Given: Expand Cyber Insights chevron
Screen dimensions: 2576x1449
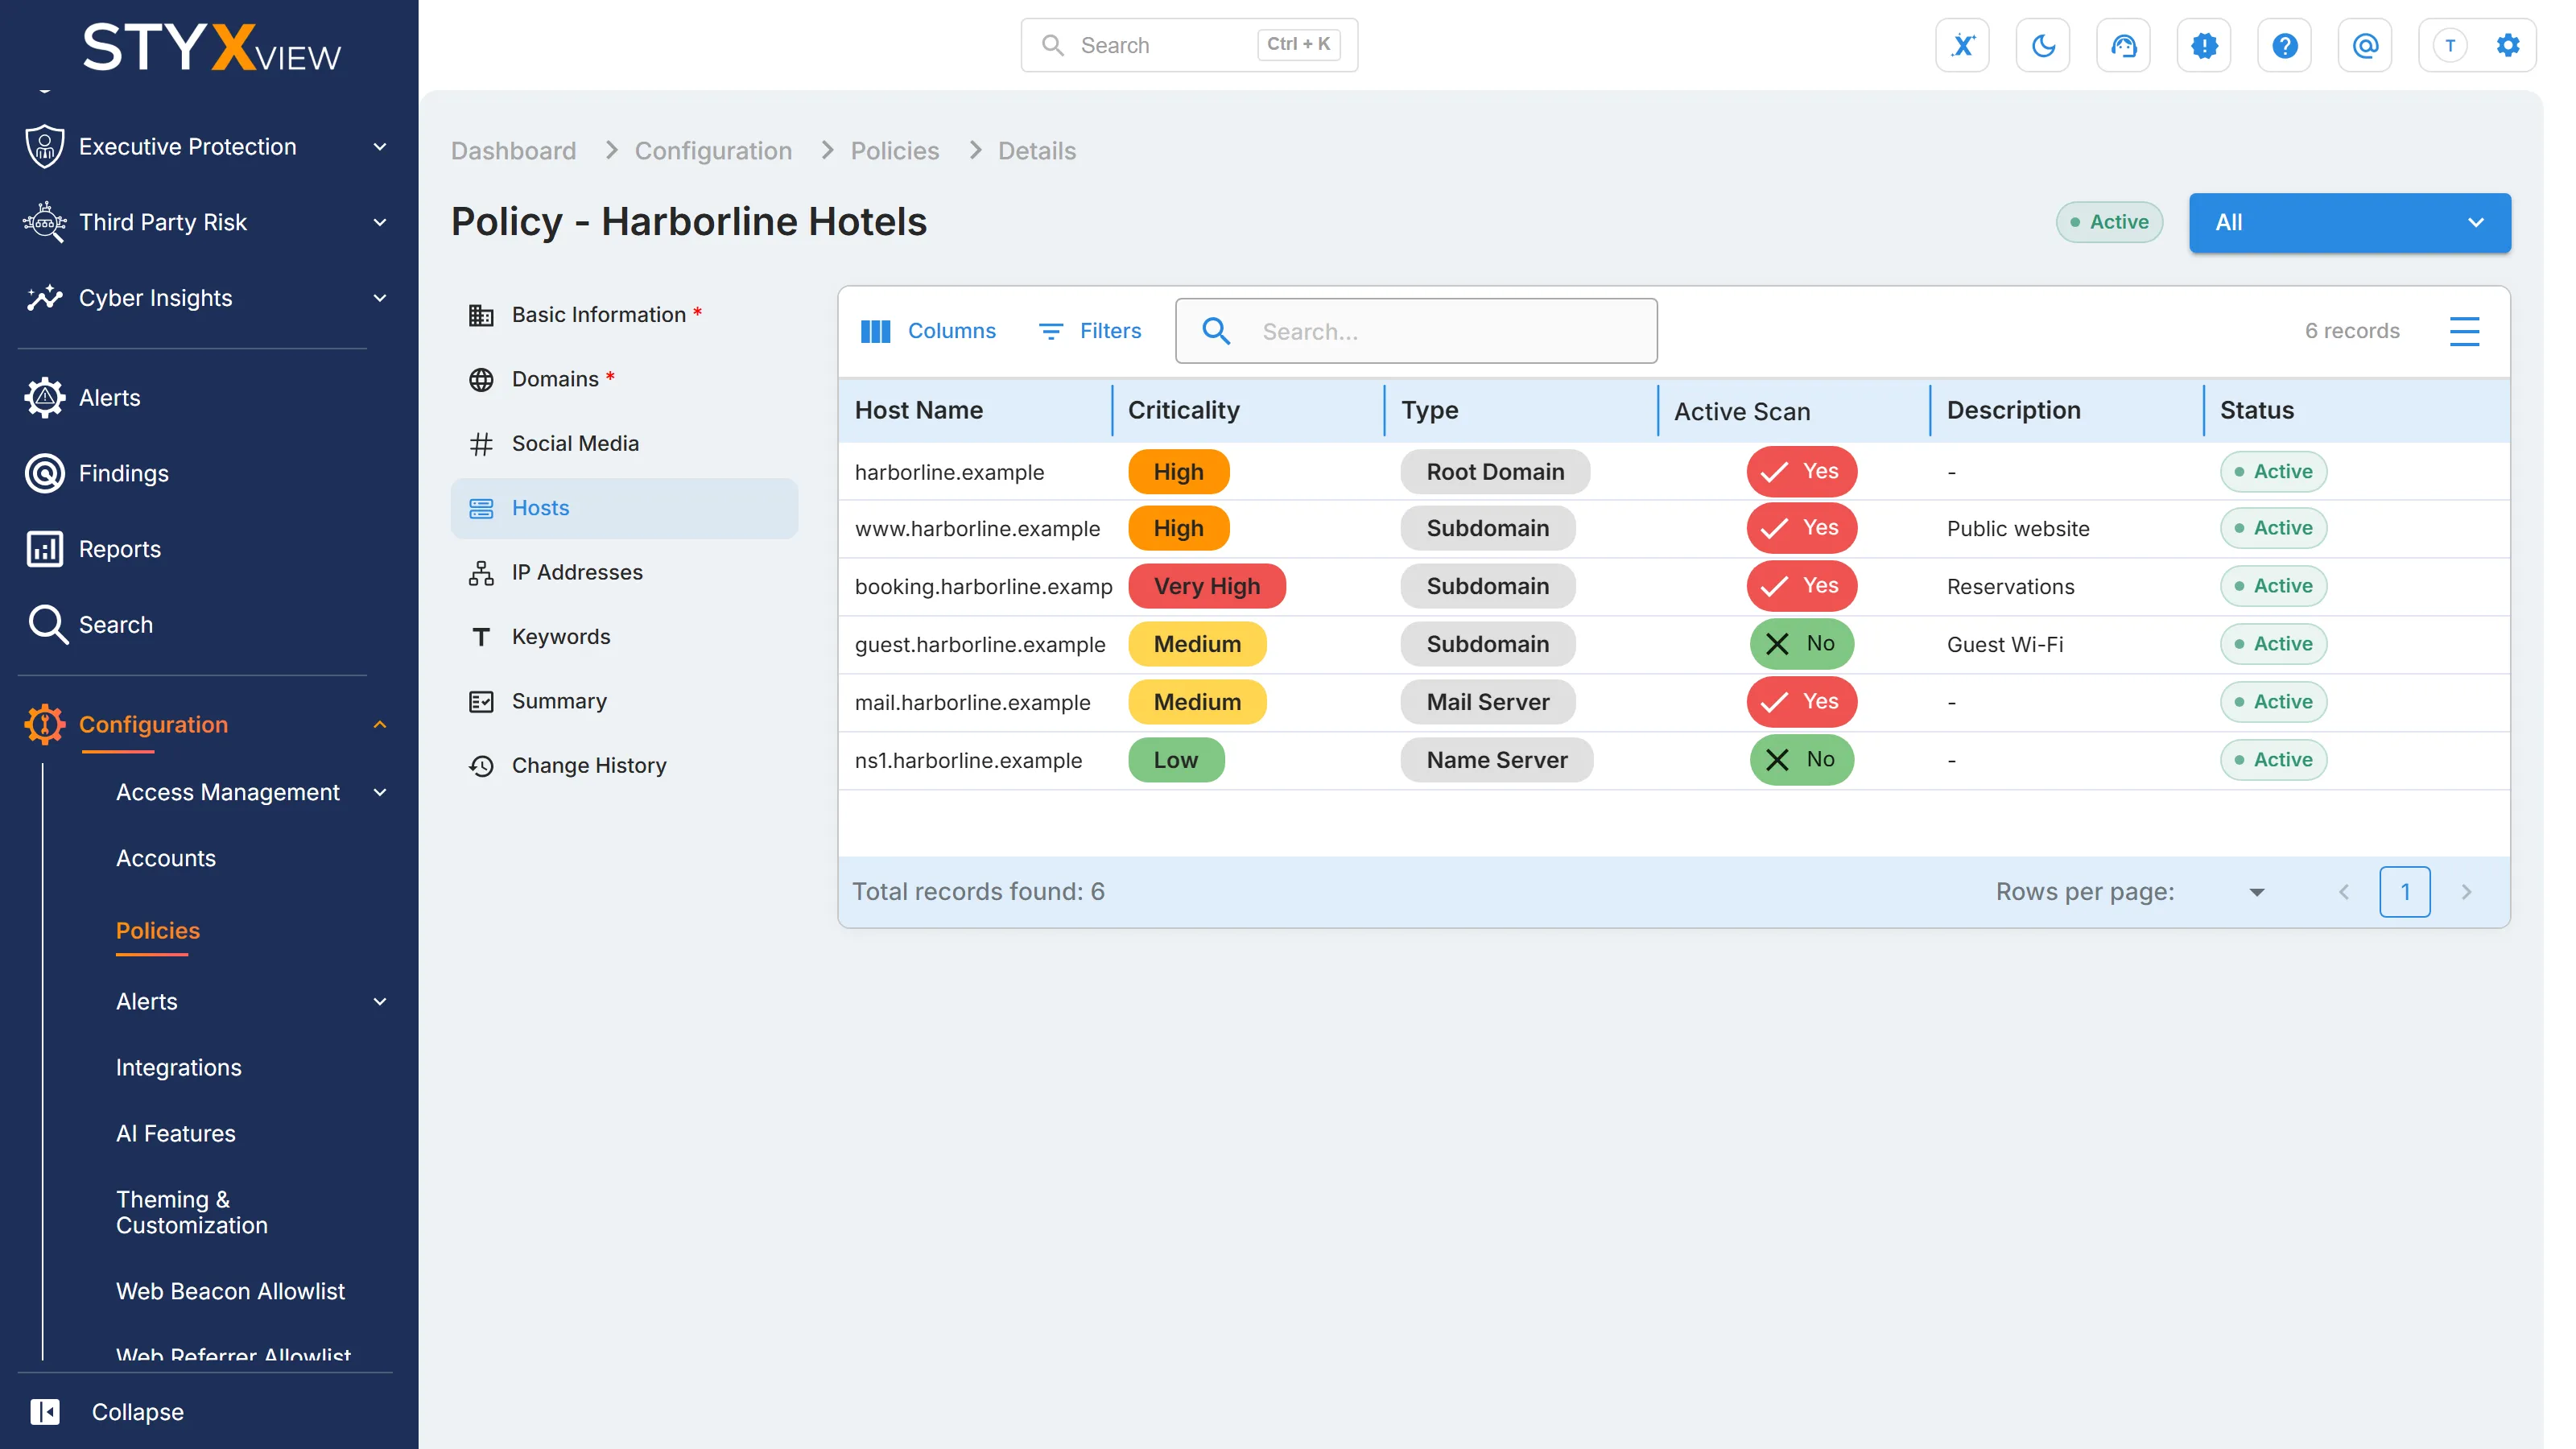Looking at the screenshot, I should pyautogui.click(x=380, y=297).
